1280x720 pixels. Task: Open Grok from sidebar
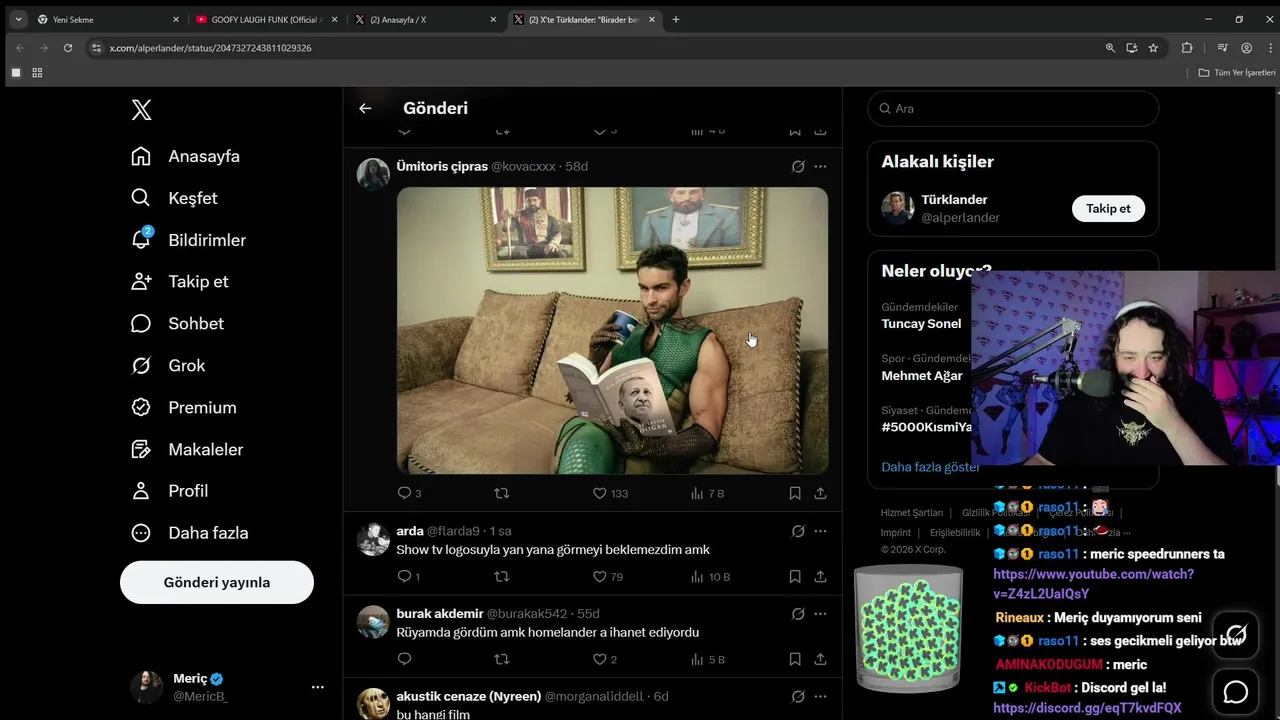168,366
